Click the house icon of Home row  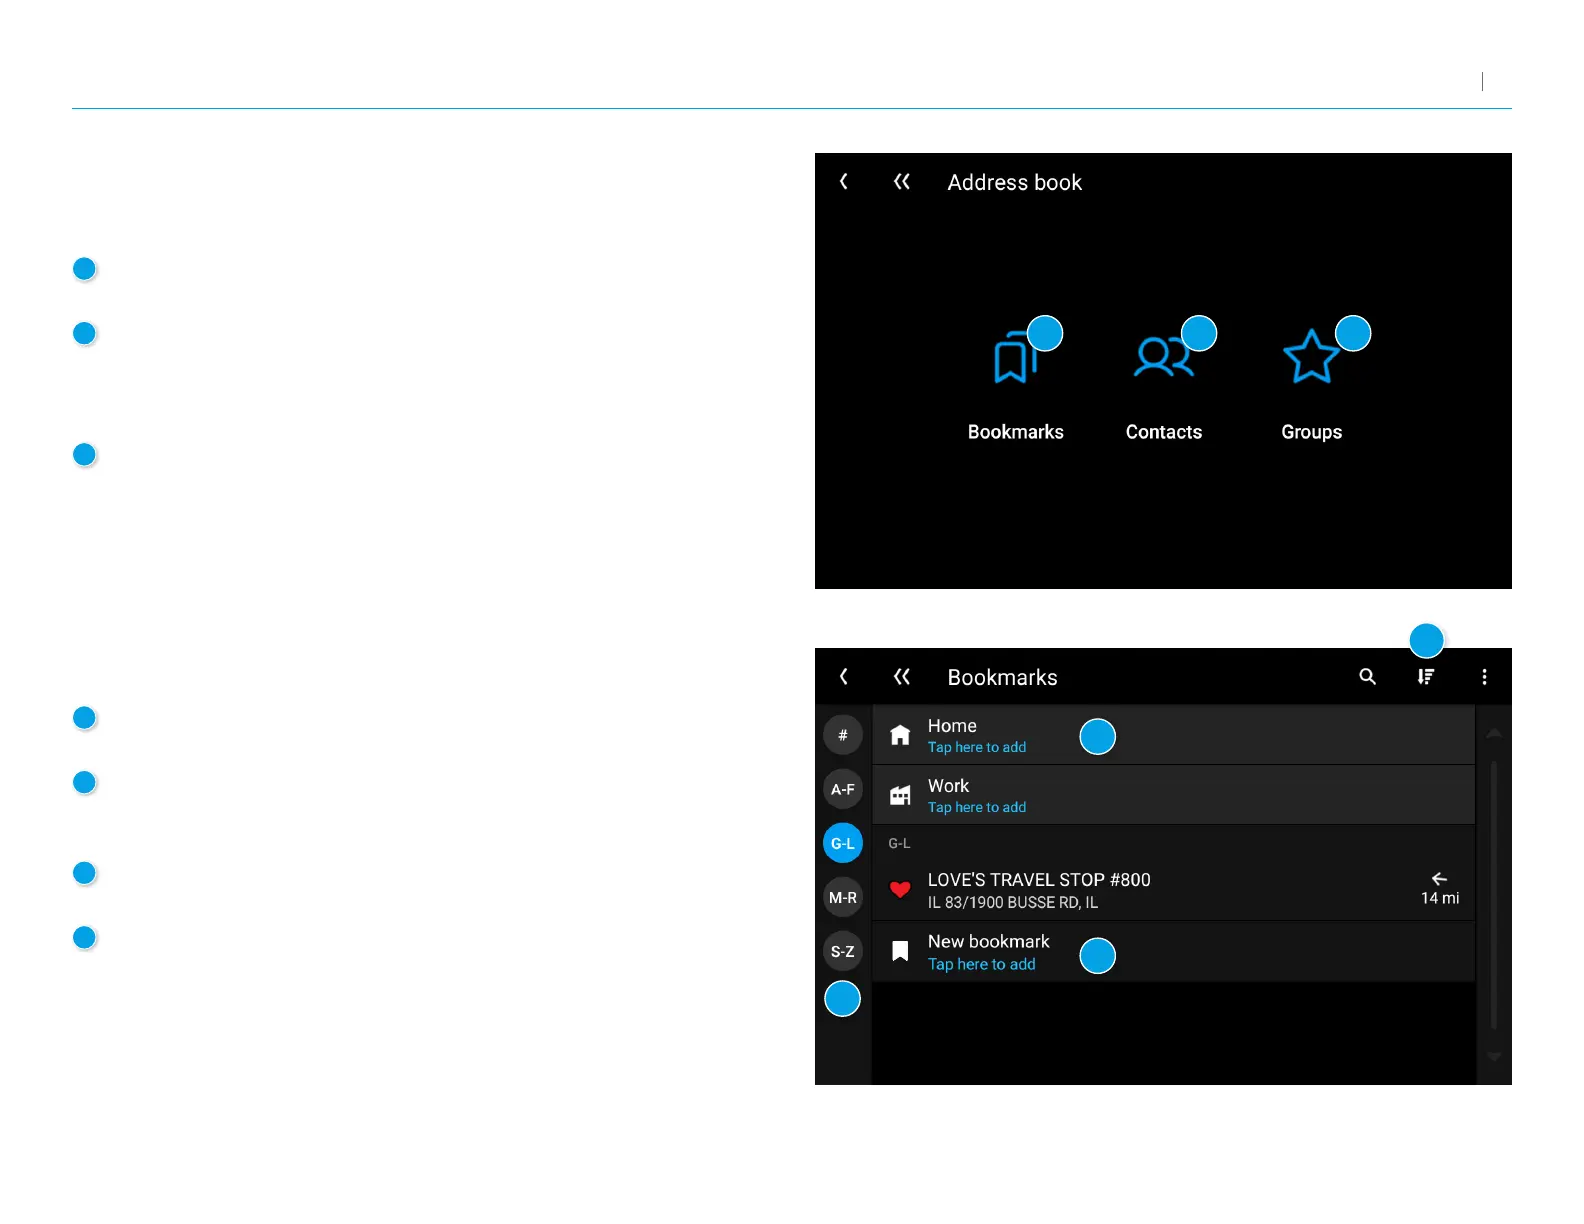pos(900,735)
